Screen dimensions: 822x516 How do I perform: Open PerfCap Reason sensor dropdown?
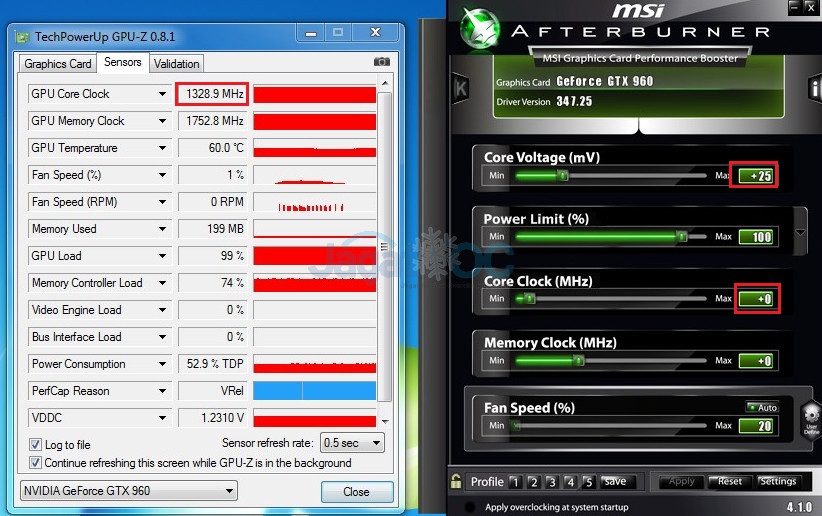click(x=163, y=391)
